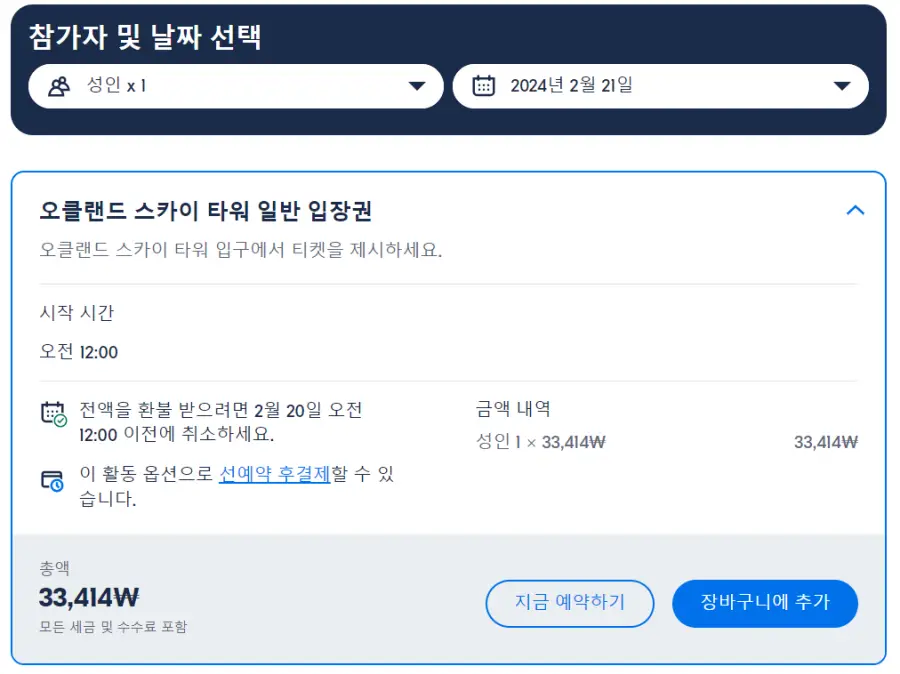Click the bold 33,414₩ total amount
This screenshot has width=900, height=674.
(89, 598)
